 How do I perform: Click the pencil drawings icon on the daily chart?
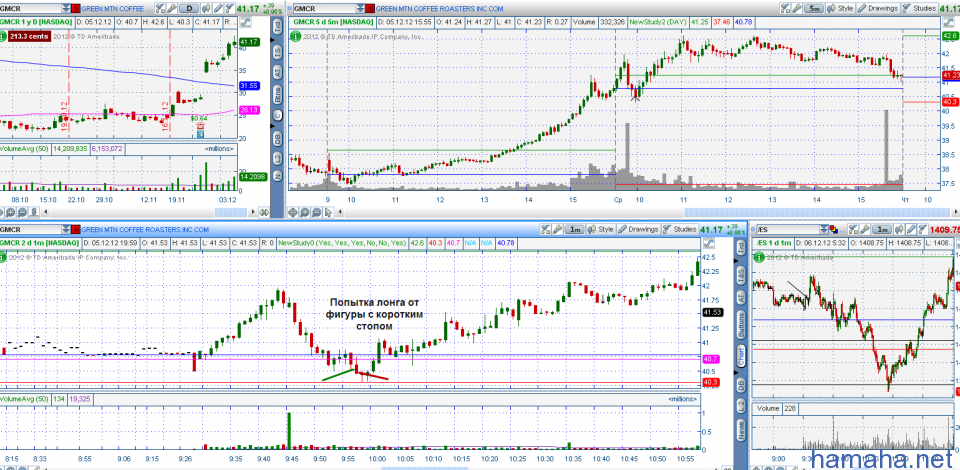[218, 9]
